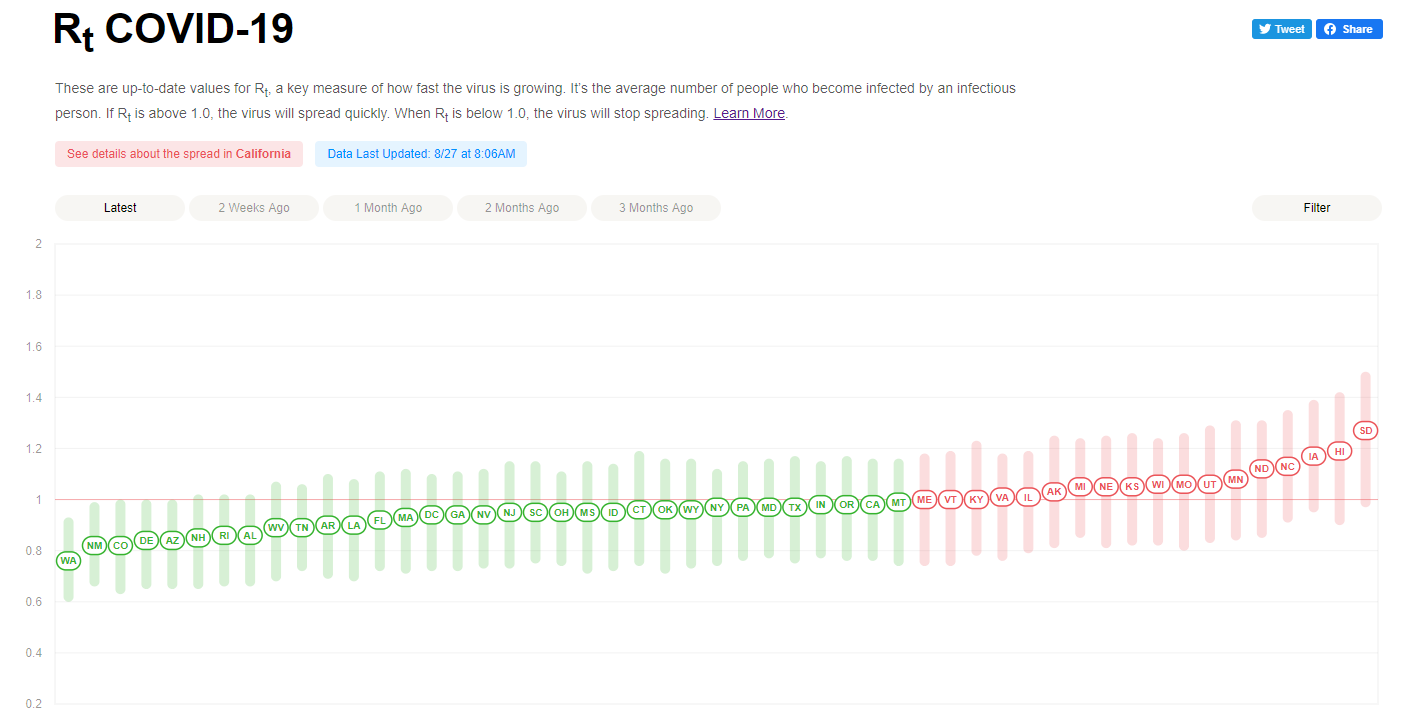Select the OH state marker
The height and width of the screenshot is (719, 1402).
tap(561, 512)
